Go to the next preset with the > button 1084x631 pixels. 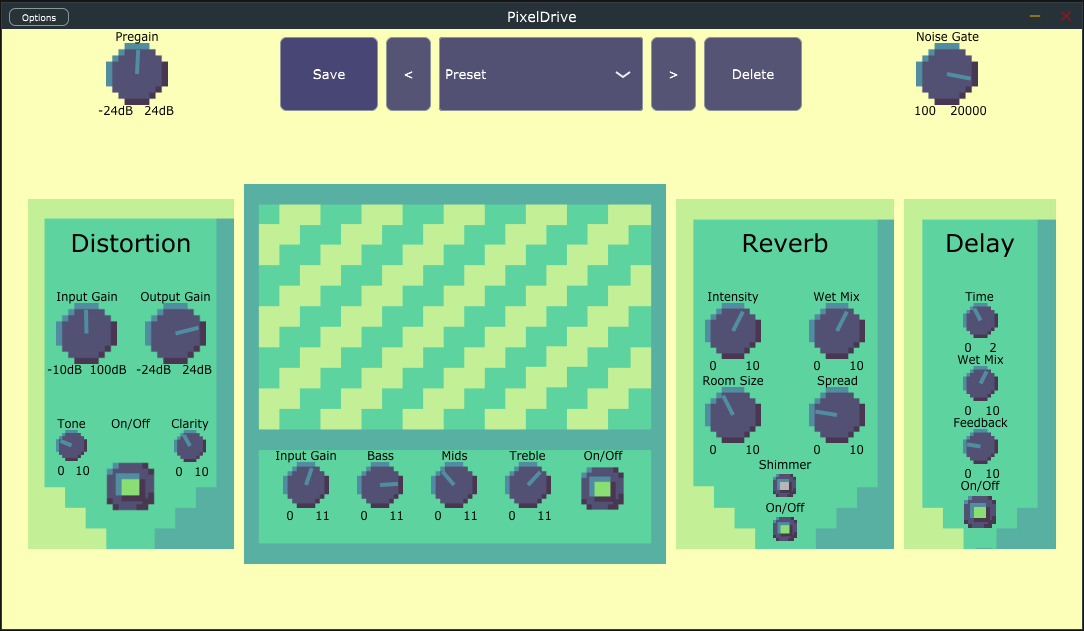673,74
